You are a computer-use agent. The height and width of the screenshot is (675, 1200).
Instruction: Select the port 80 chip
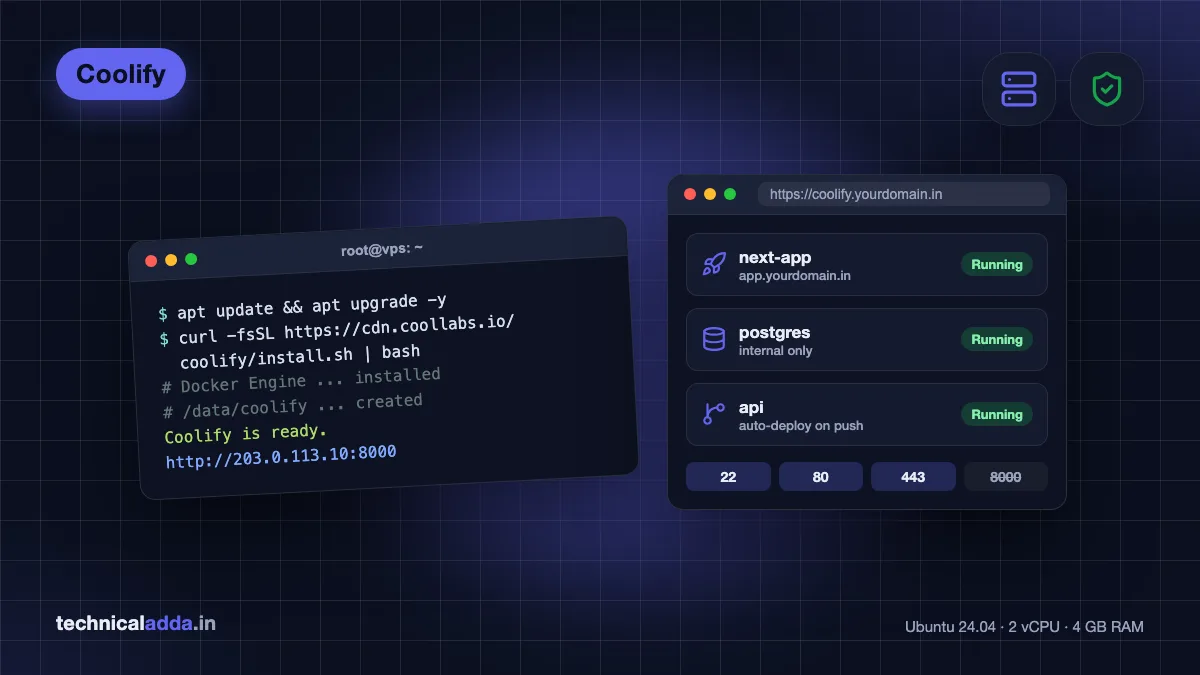click(x=821, y=477)
